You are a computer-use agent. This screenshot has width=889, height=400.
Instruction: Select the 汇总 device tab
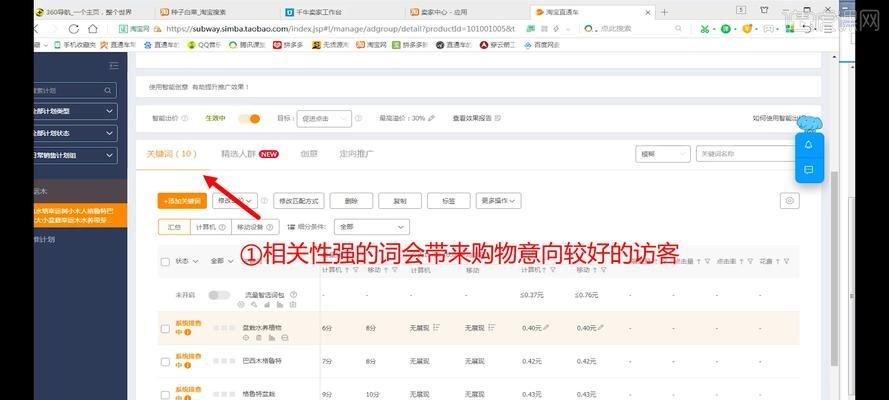coord(174,227)
